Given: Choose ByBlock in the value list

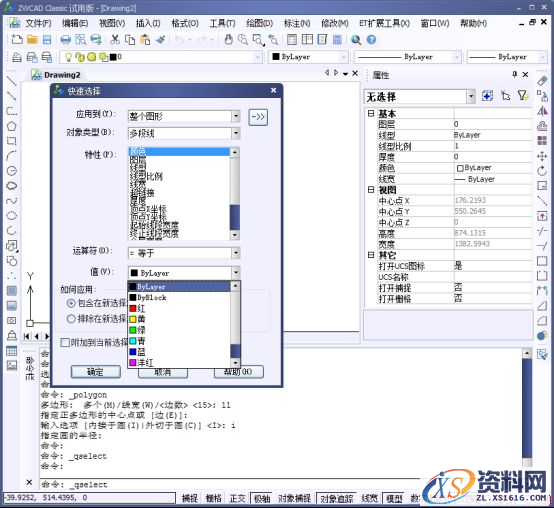Looking at the screenshot, I should click(x=179, y=297).
